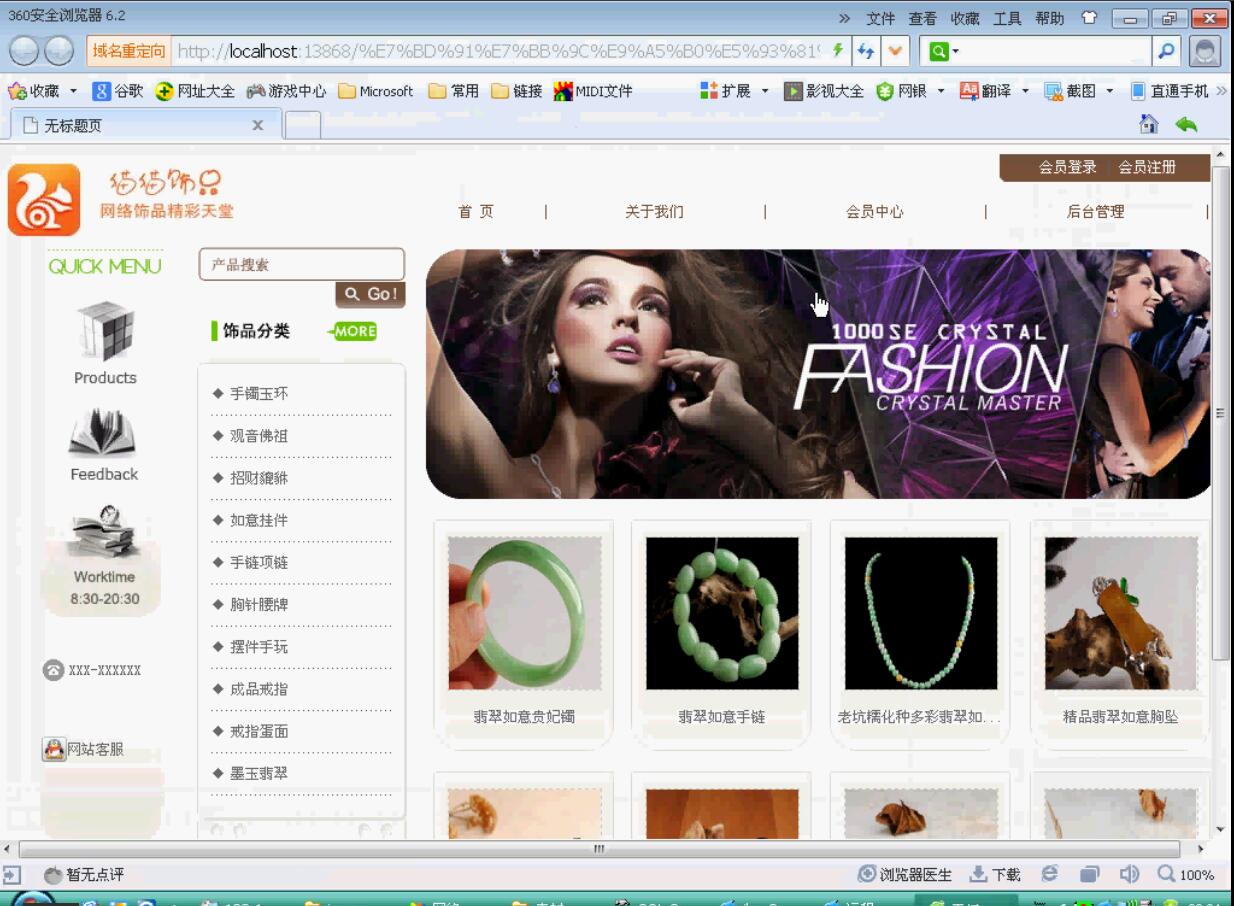The height and width of the screenshot is (906, 1234).
Task: Open 下载 downloads from status bar
Action: click(x=995, y=874)
